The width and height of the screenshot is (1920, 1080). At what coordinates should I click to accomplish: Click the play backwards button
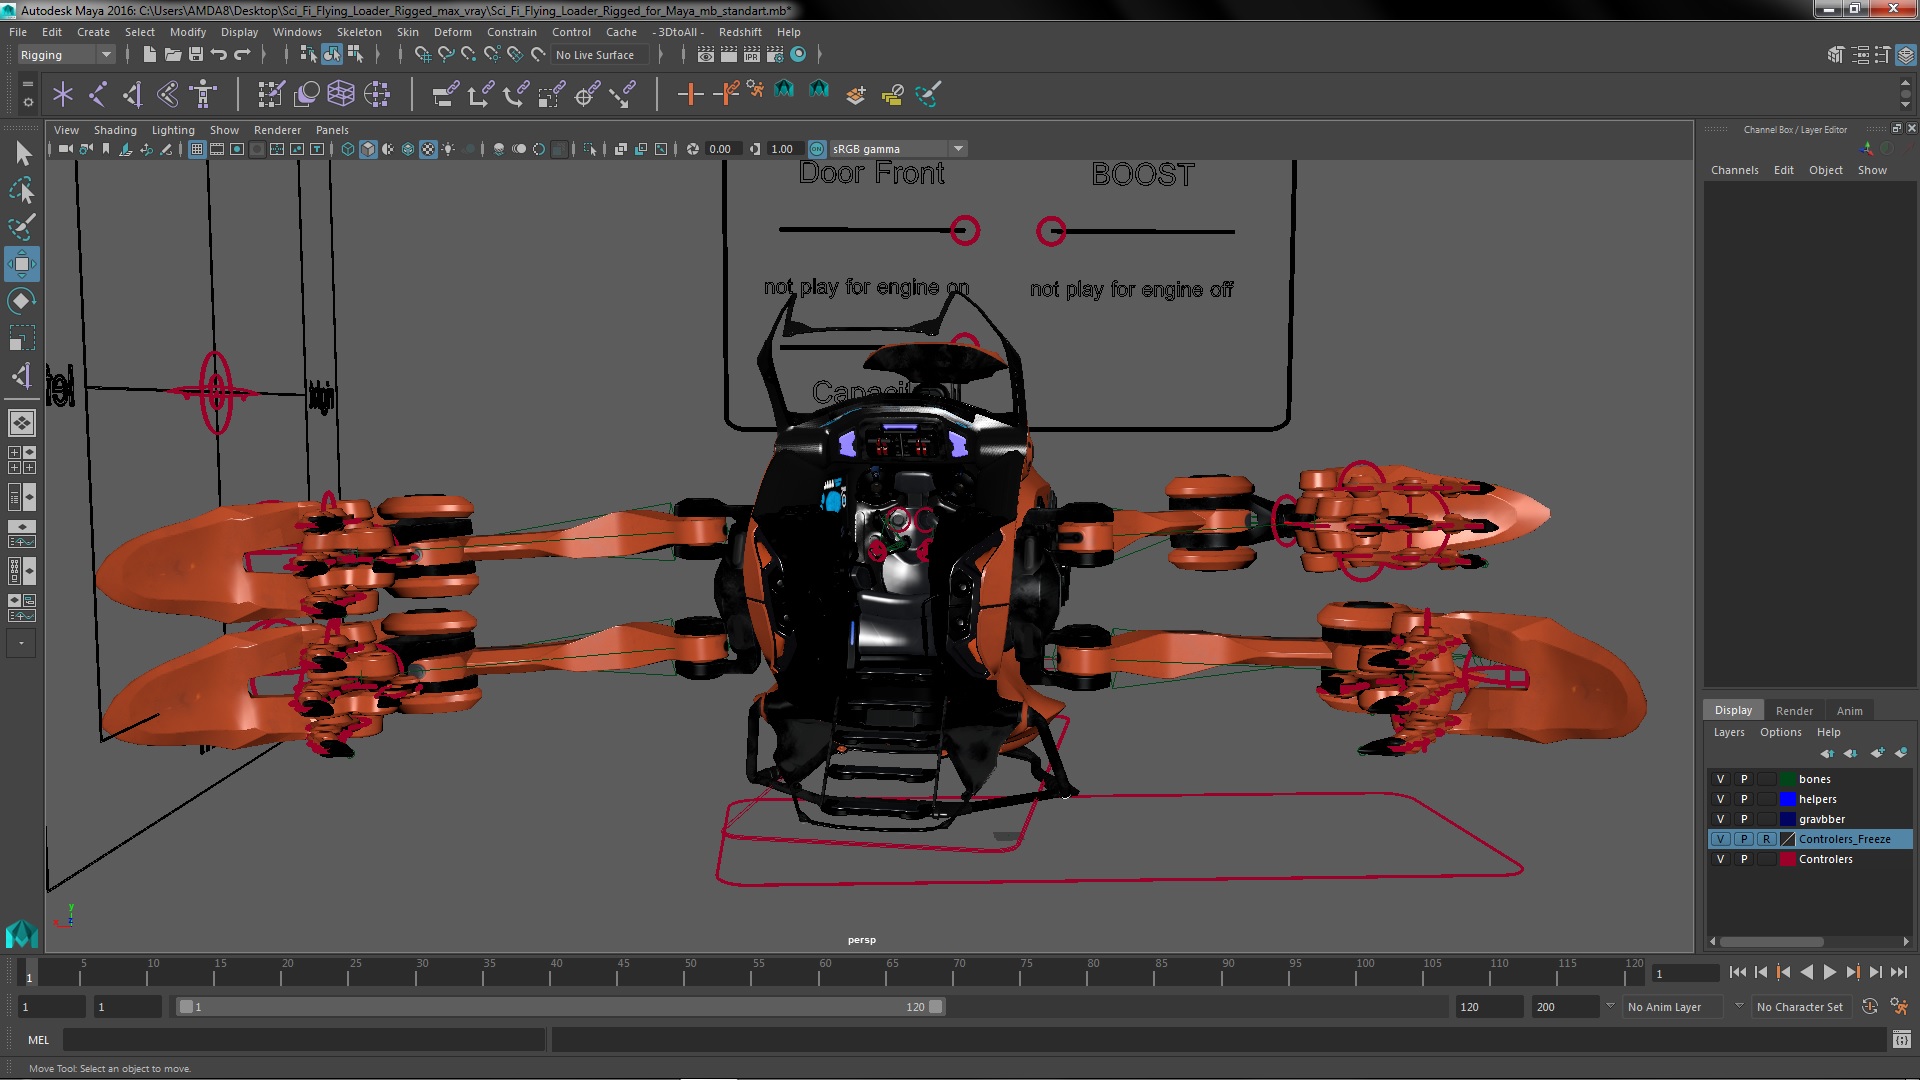tap(1806, 972)
